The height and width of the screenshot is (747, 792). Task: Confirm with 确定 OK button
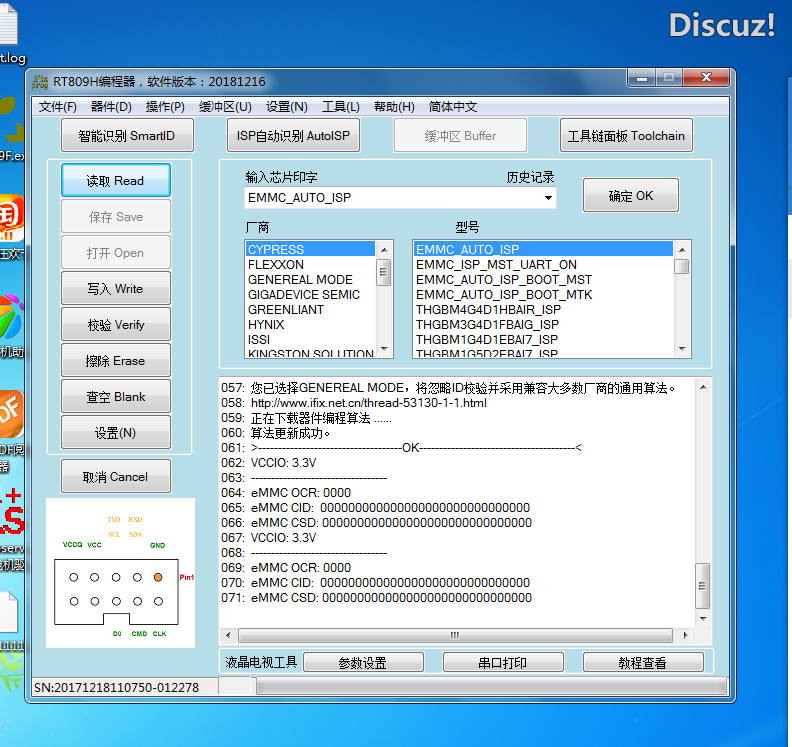pyautogui.click(x=631, y=195)
